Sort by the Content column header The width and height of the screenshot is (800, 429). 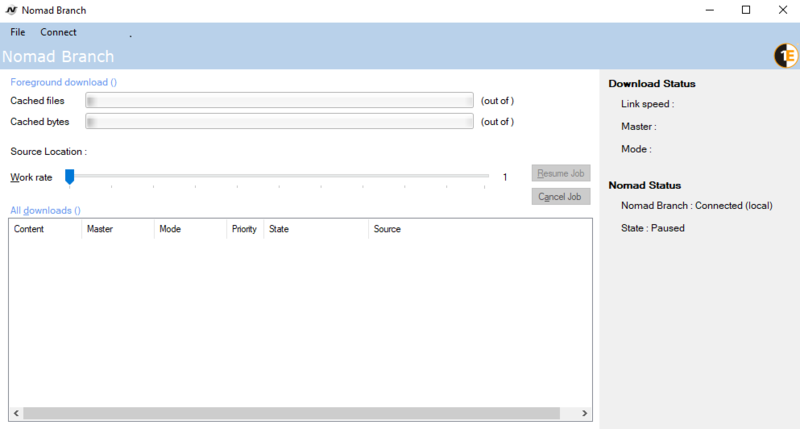tap(45, 229)
